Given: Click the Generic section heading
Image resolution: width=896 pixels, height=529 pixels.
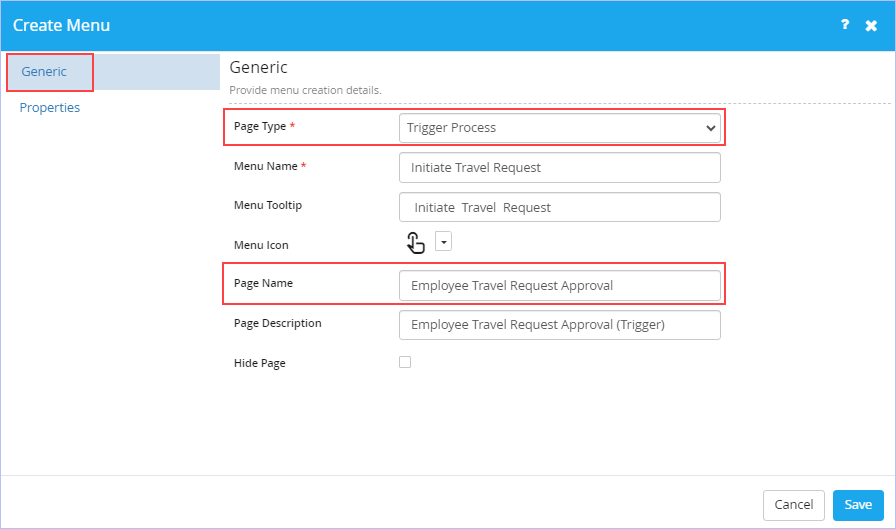Looking at the screenshot, I should [x=258, y=67].
